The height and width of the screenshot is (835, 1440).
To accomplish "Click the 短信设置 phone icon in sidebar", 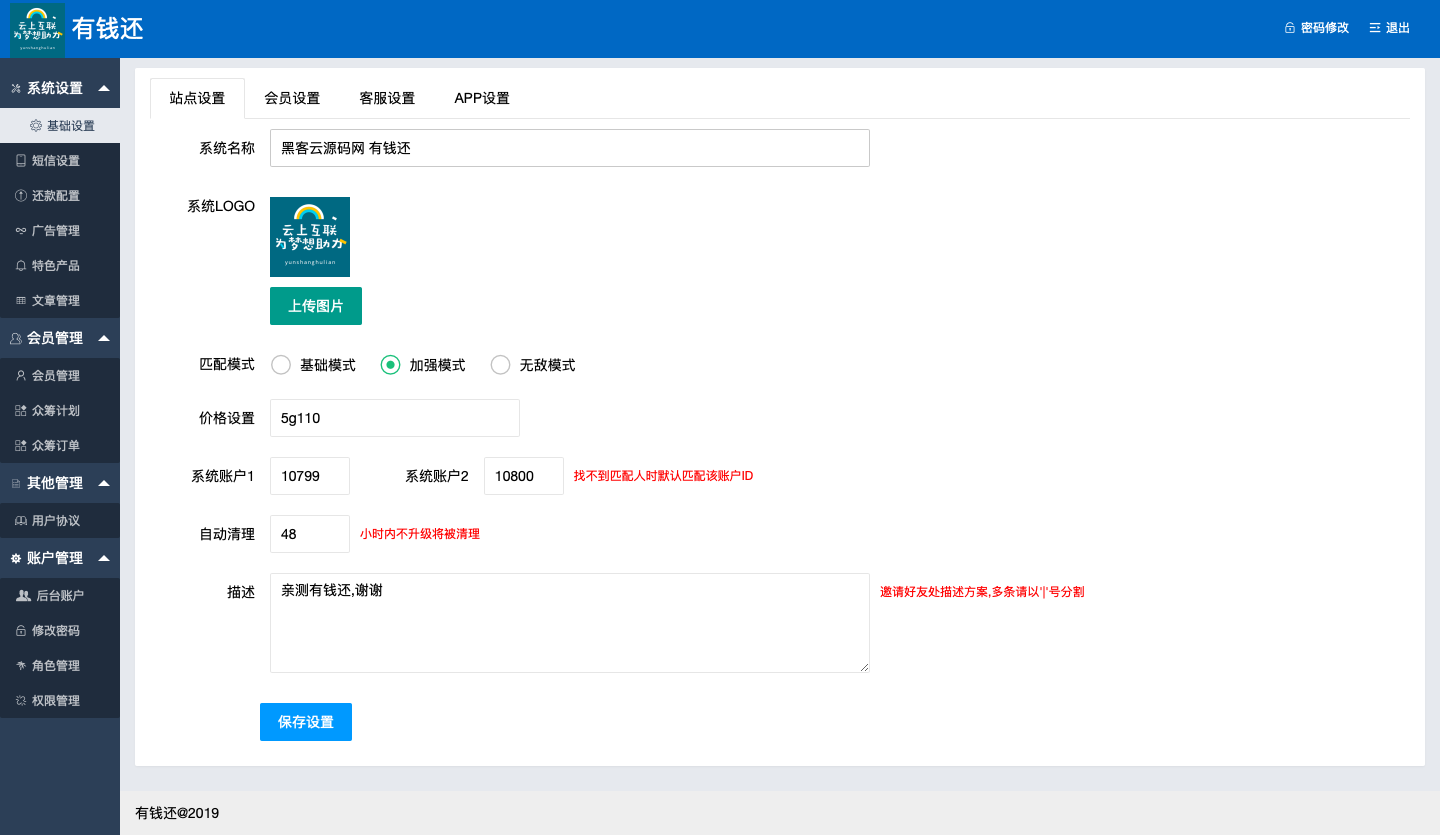I will (x=21, y=160).
